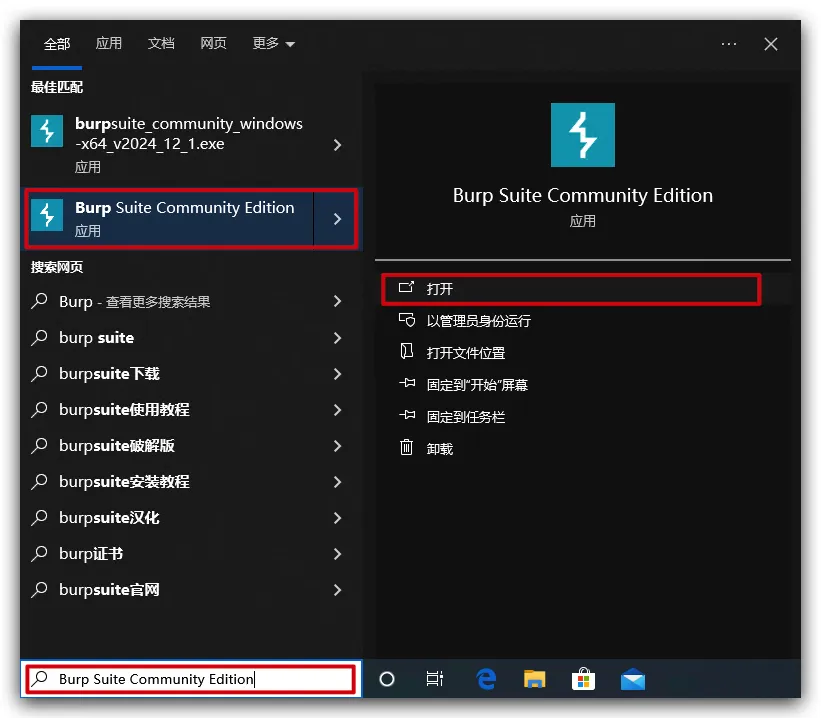Select the 网页 tab

tap(213, 44)
